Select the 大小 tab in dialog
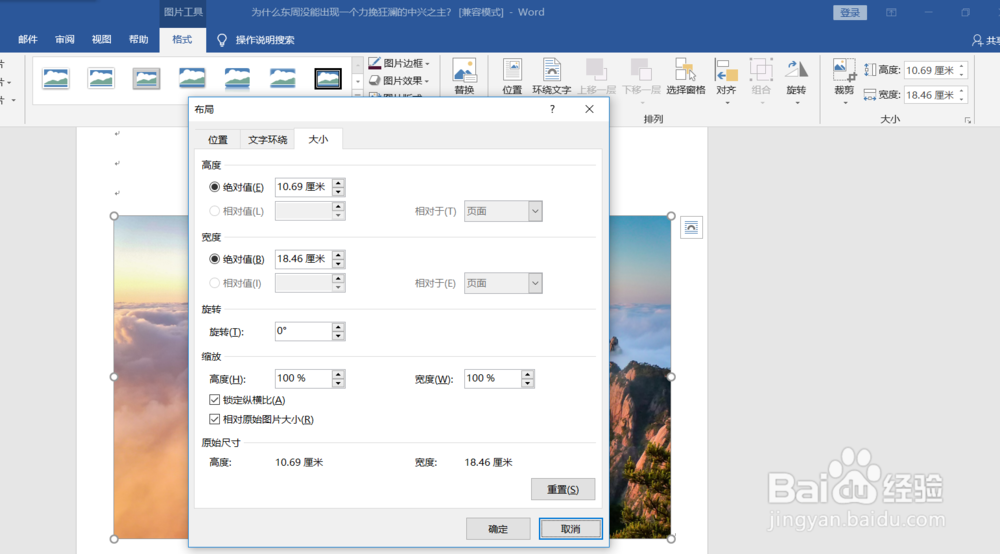Screen dimensions: 1000x554 click(x=318, y=139)
